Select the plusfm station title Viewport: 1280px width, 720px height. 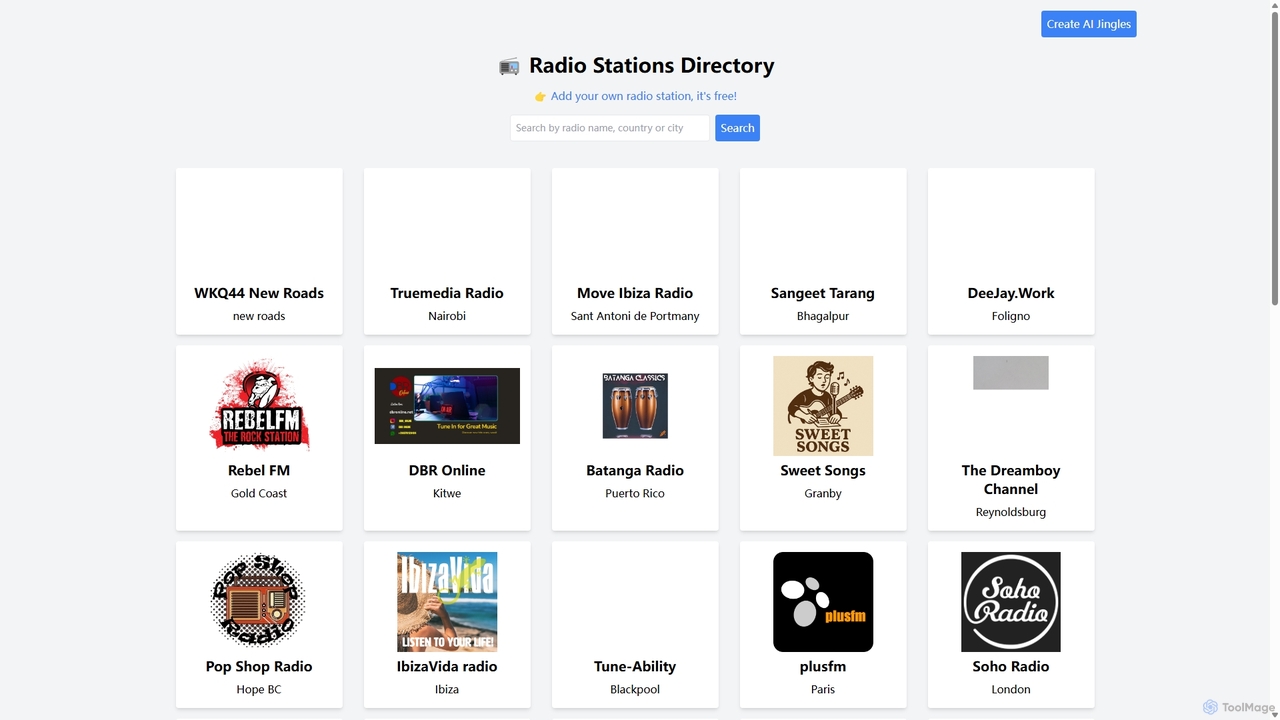pos(823,666)
